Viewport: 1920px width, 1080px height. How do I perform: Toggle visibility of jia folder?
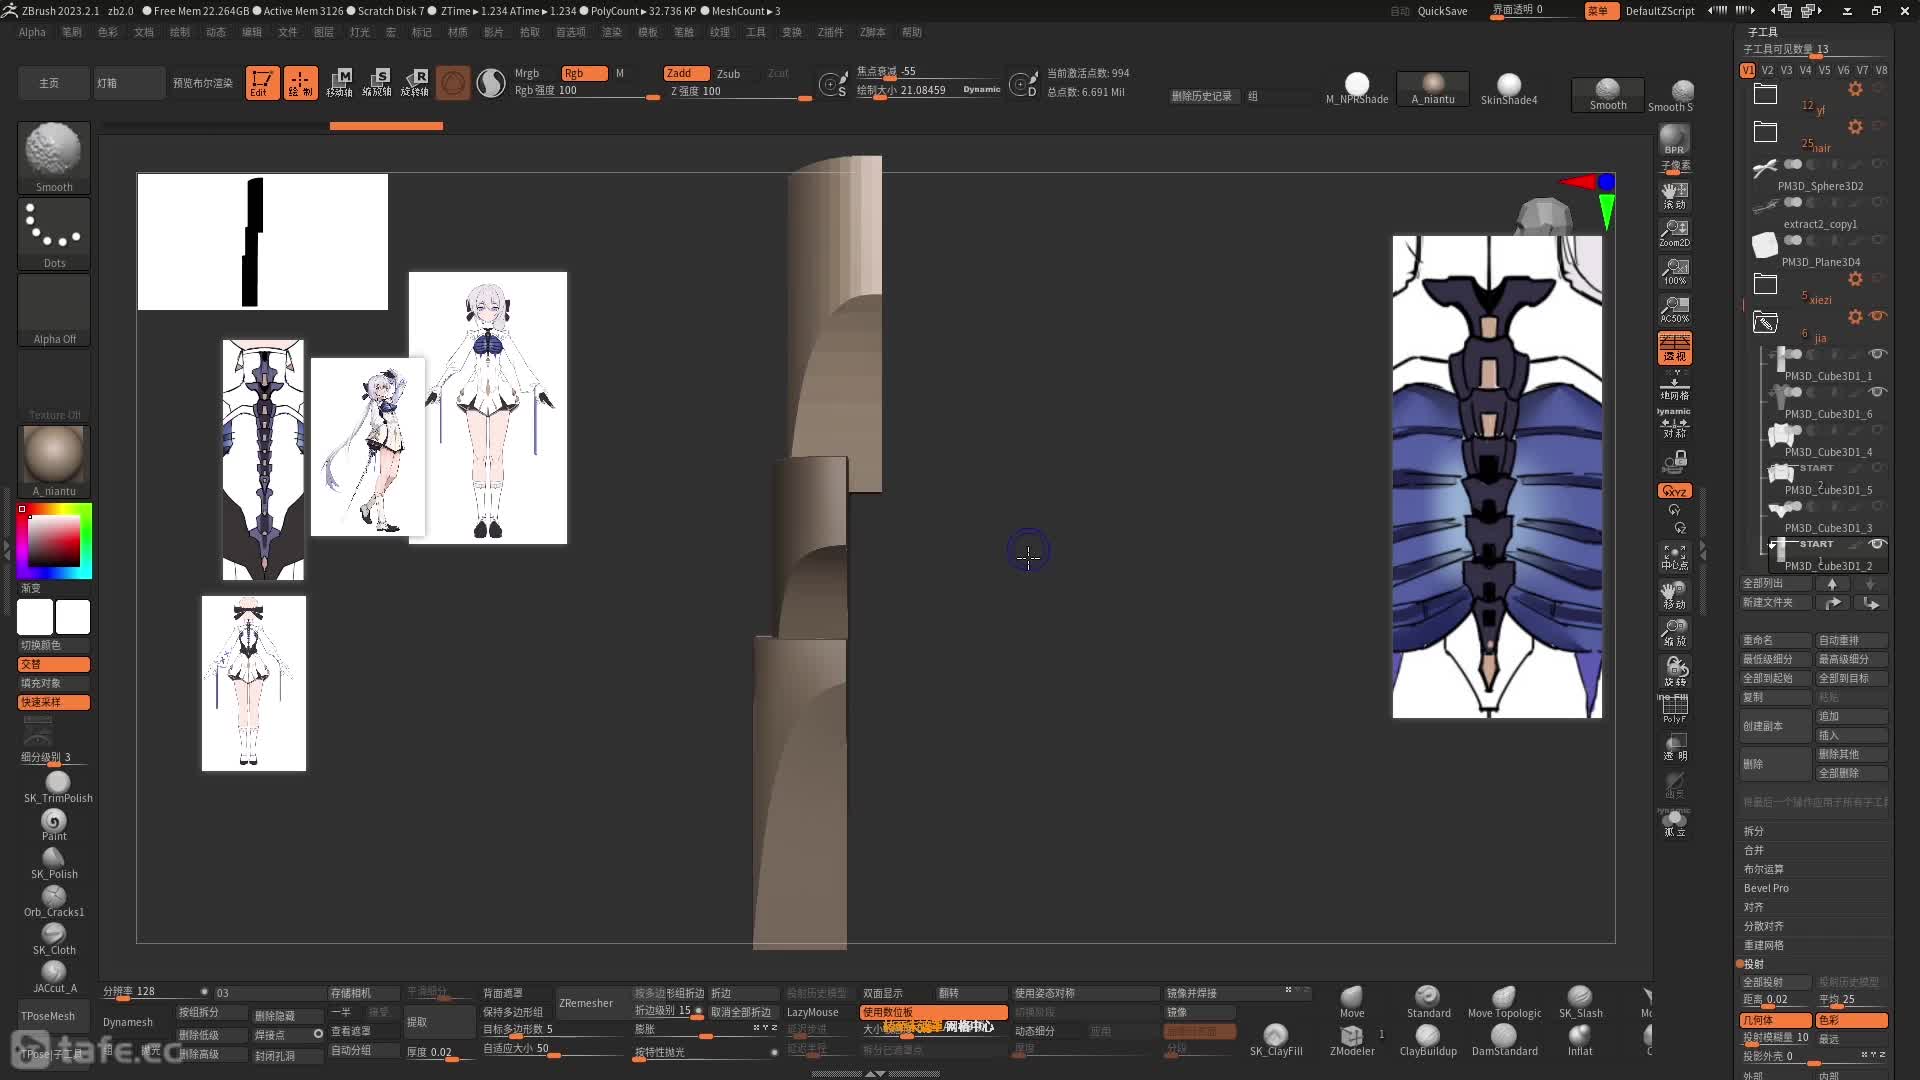(x=1878, y=316)
